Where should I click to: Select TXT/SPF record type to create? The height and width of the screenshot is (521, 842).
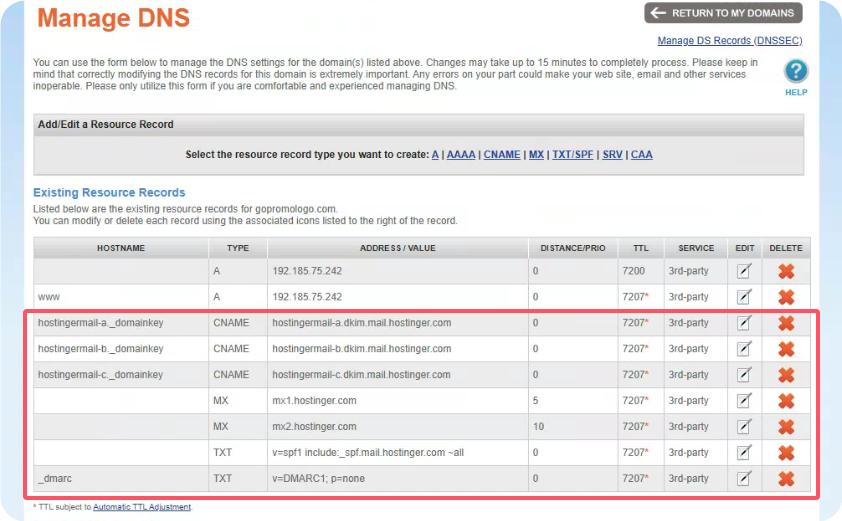click(573, 155)
